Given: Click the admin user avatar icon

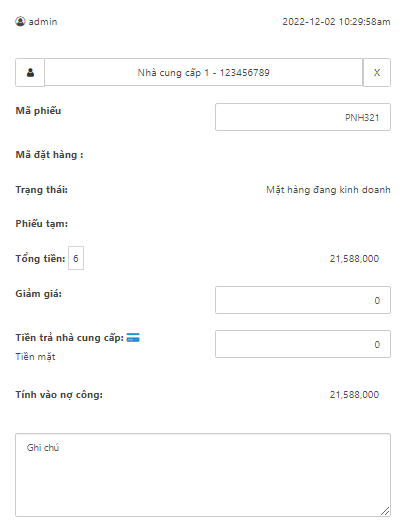Looking at the screenshot, I should coord(20,22).
